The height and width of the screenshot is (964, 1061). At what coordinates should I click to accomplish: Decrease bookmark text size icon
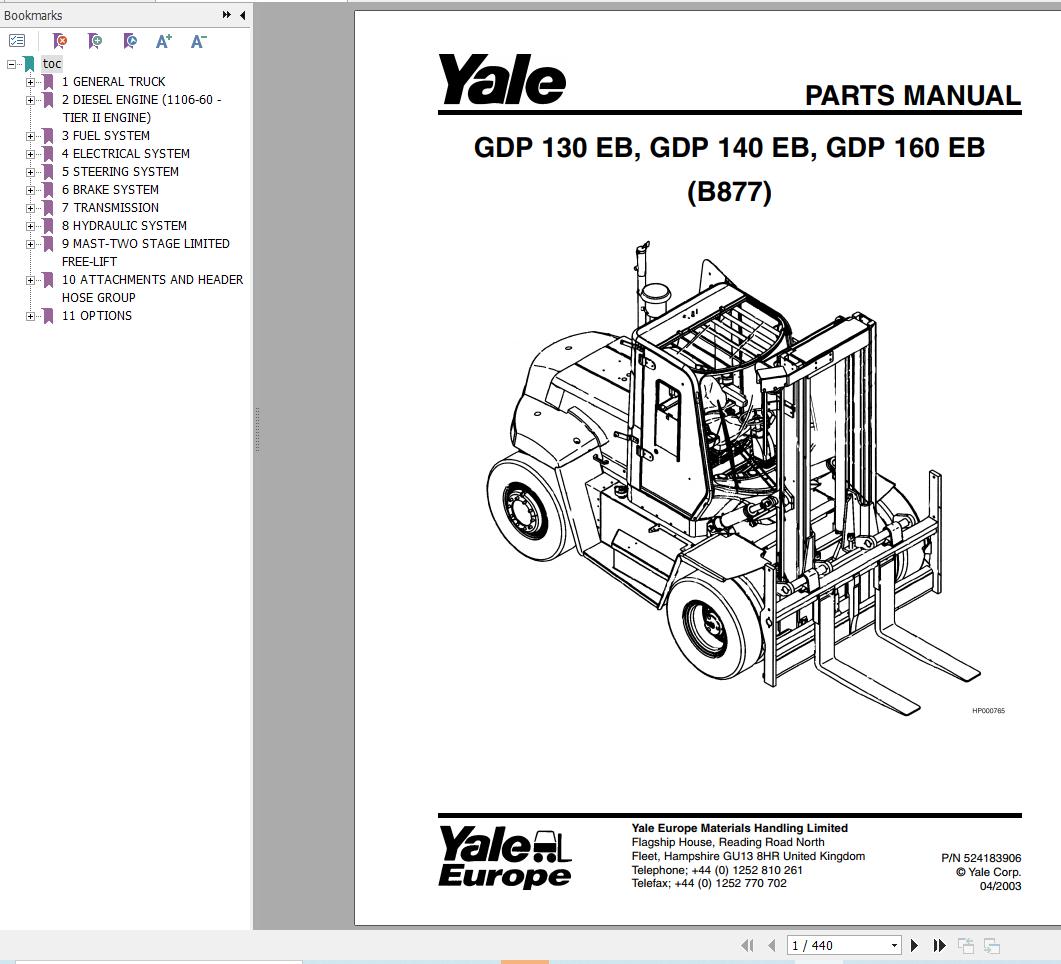[198, 41]
